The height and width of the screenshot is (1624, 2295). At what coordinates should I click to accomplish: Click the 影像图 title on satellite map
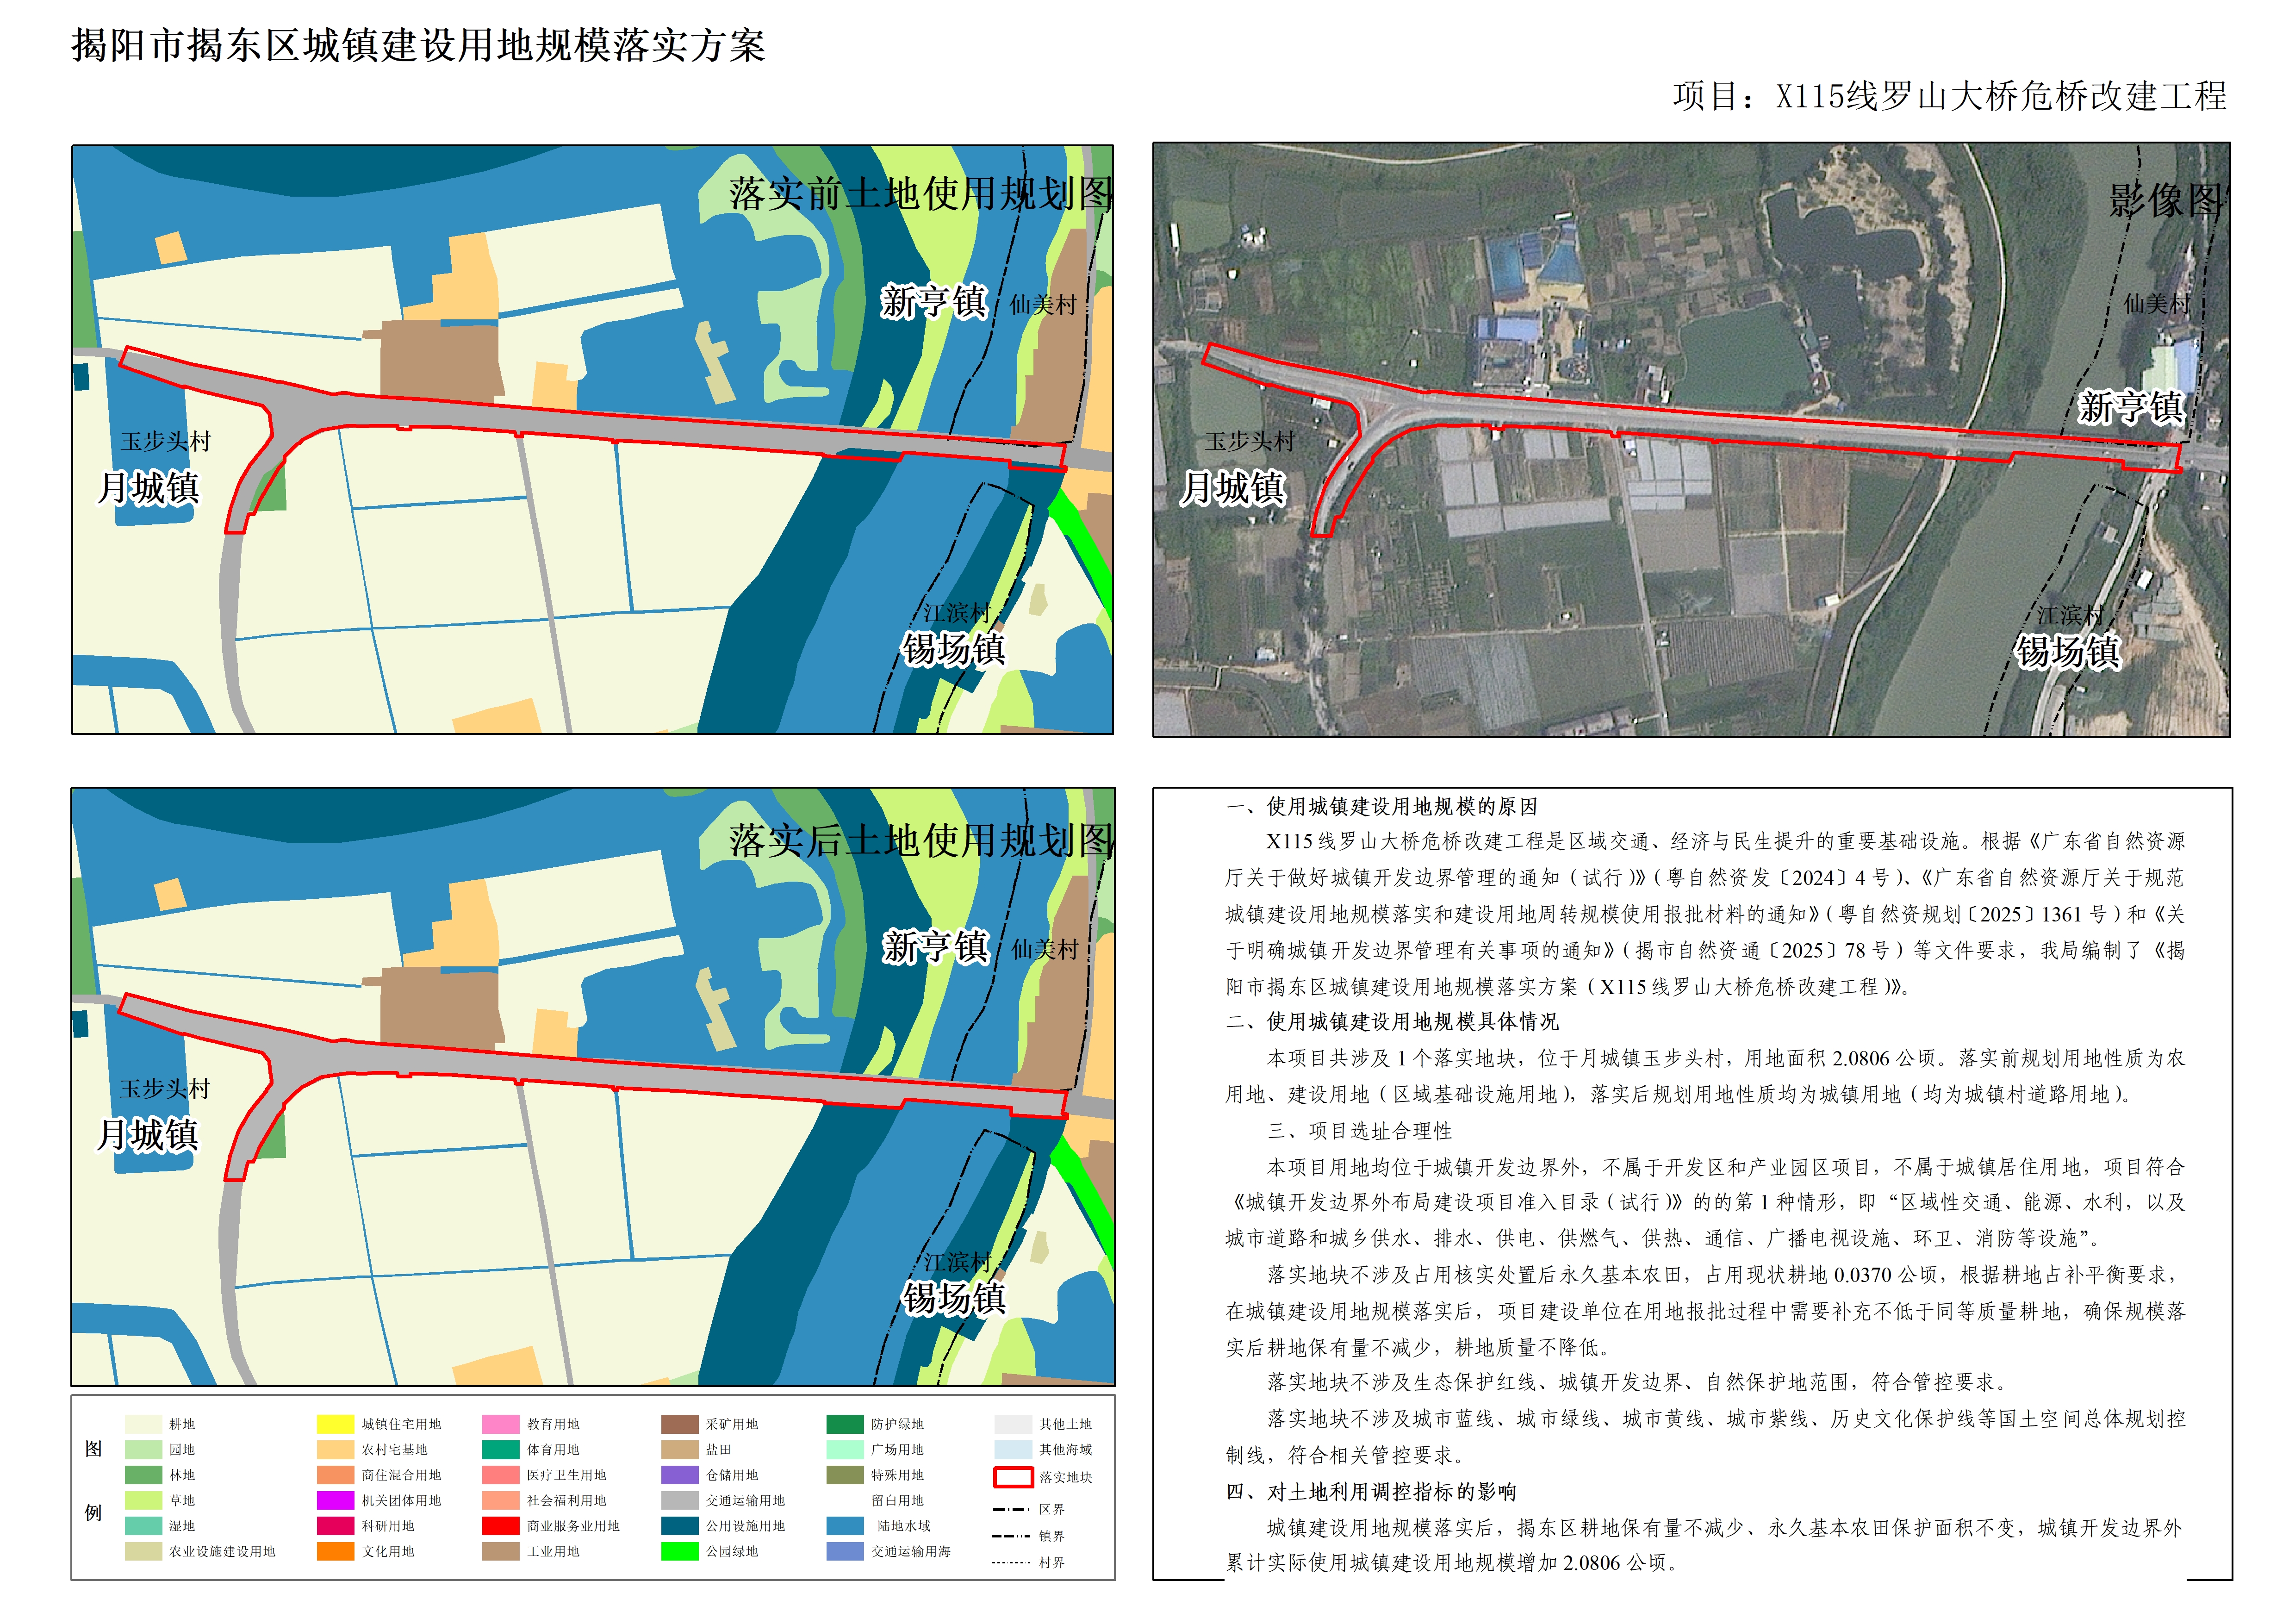coord(2166,201)
